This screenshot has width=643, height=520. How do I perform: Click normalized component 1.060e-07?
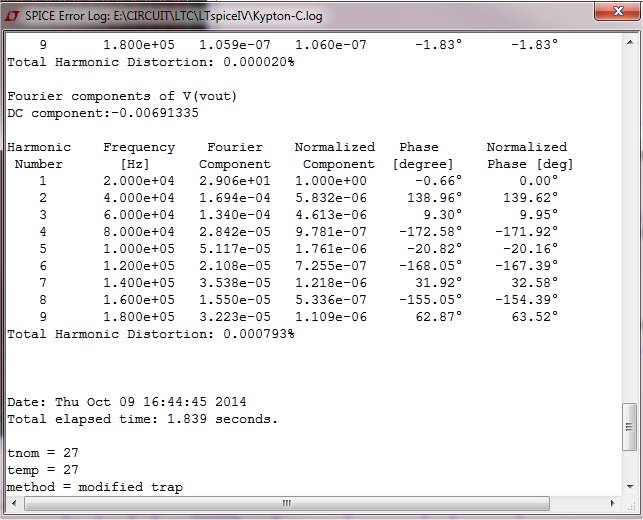click(x=331, y=44)
